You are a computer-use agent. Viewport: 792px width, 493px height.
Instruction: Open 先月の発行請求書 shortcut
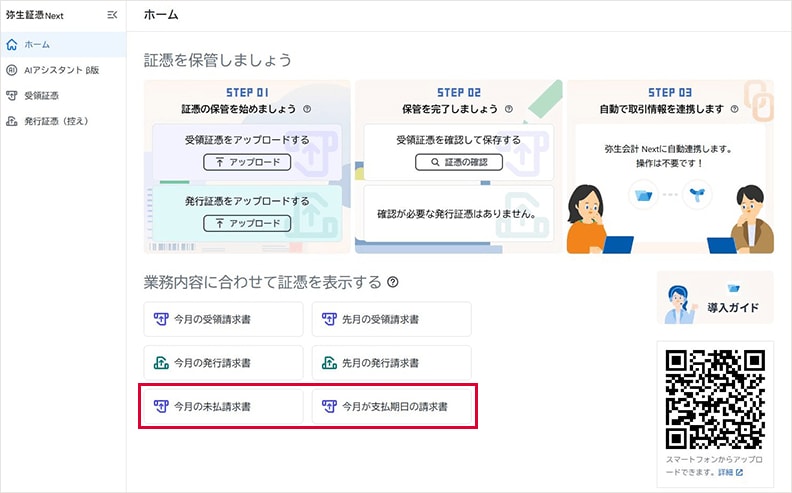point(391,363)
